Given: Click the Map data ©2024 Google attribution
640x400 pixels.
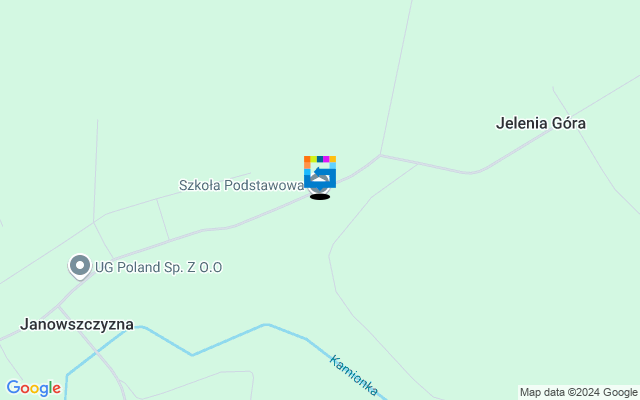Looking at the screenshot, I should 579,393.
